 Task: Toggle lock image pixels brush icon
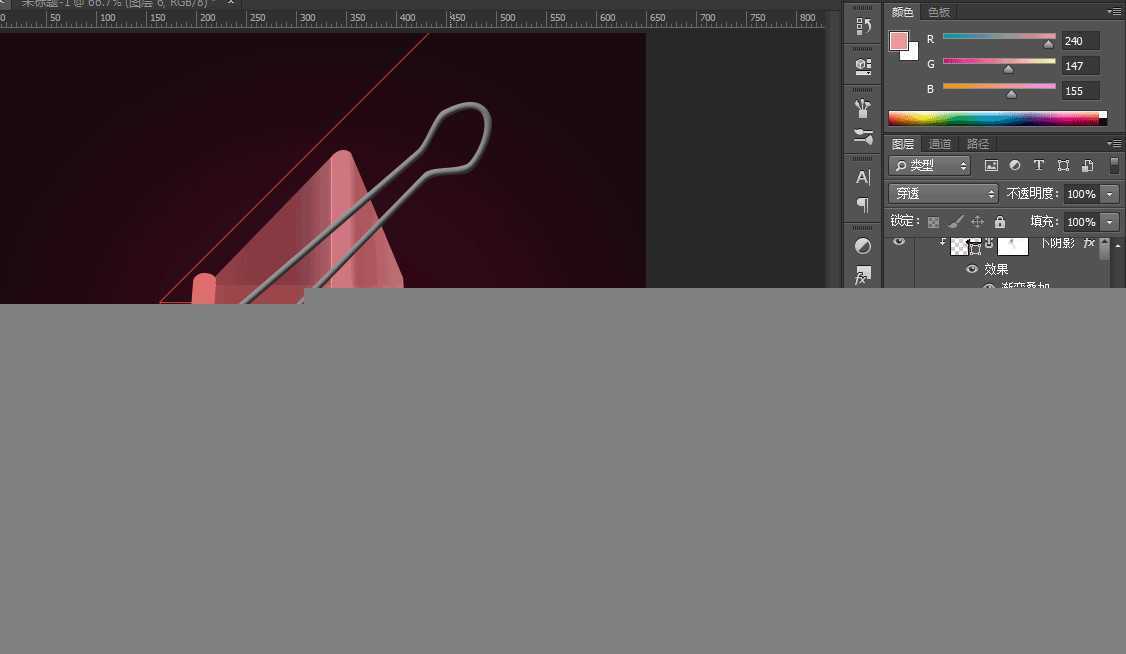coord(955,222)
